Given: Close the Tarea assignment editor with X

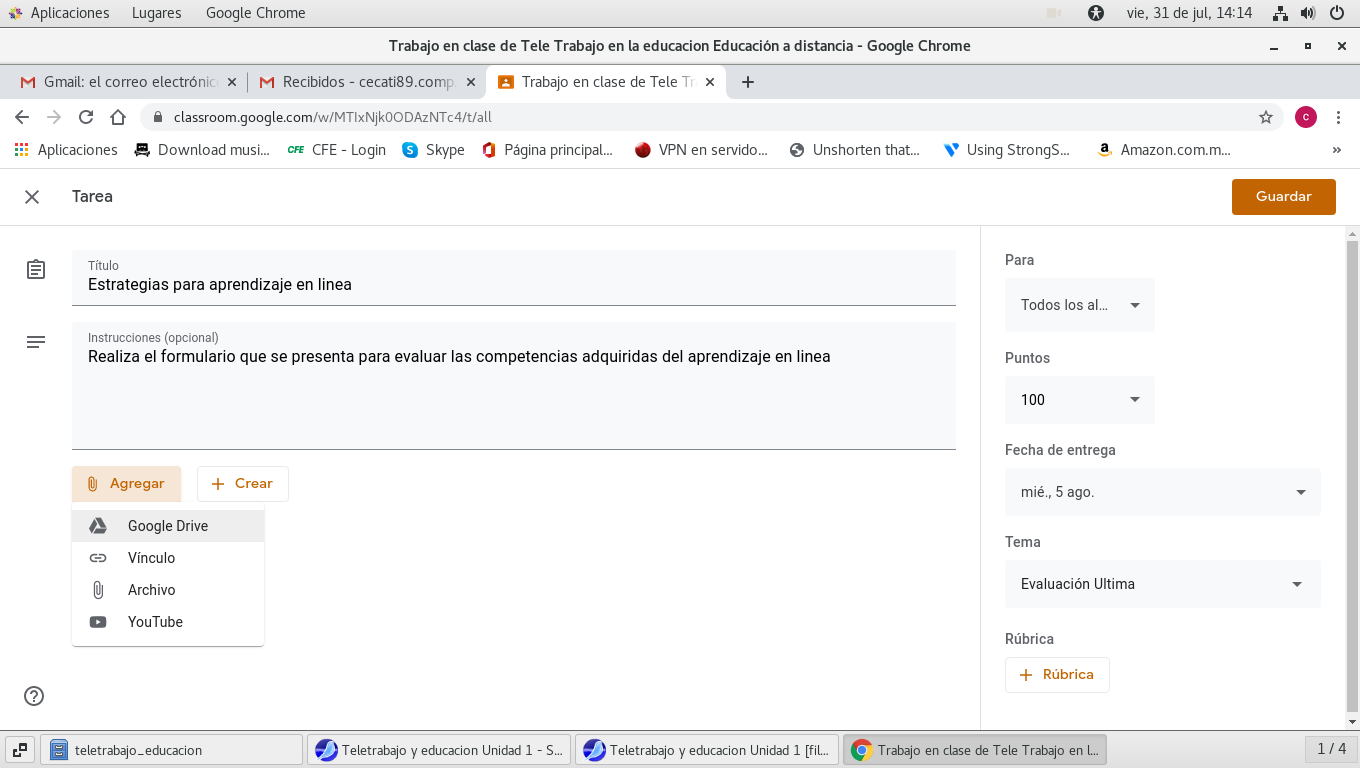Looking at the screenshot, I should [x=32, y=197].
